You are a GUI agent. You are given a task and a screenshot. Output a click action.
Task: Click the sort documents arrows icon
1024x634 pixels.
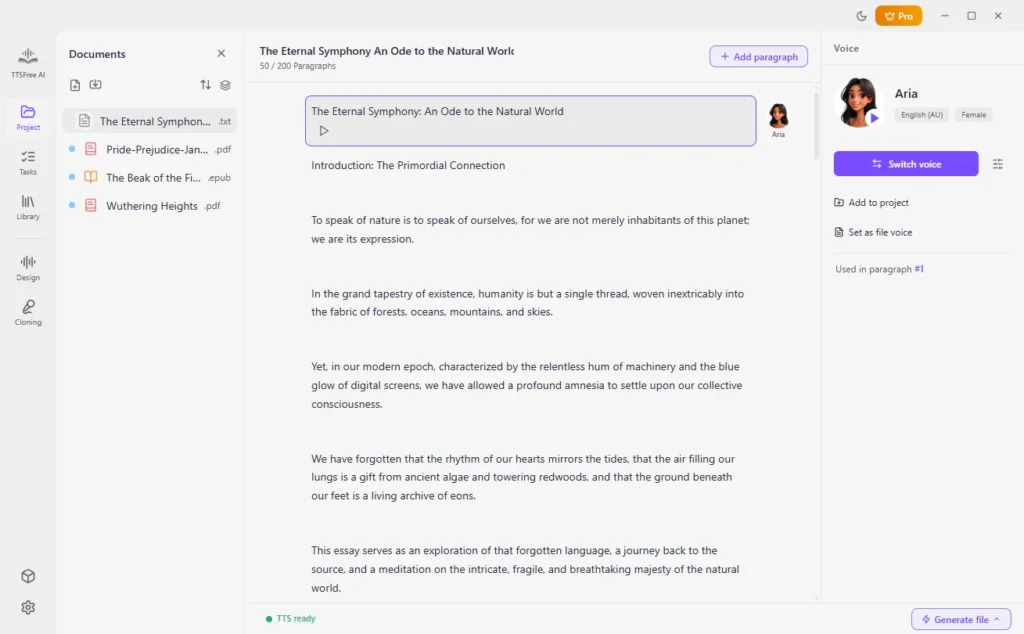click(x=205, y=85)
